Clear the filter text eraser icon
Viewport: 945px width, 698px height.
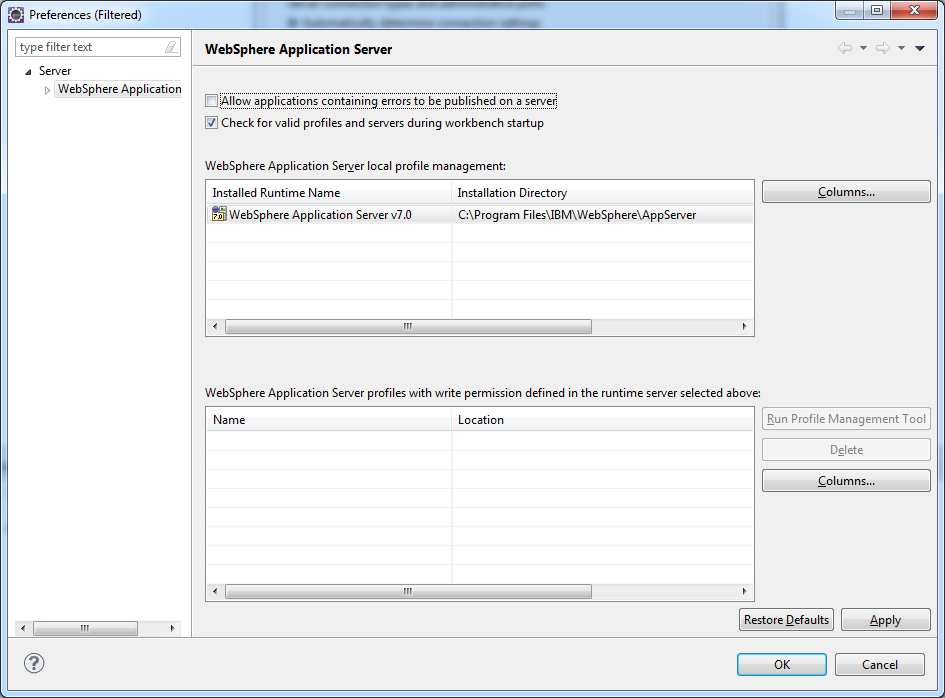point(171,47)
